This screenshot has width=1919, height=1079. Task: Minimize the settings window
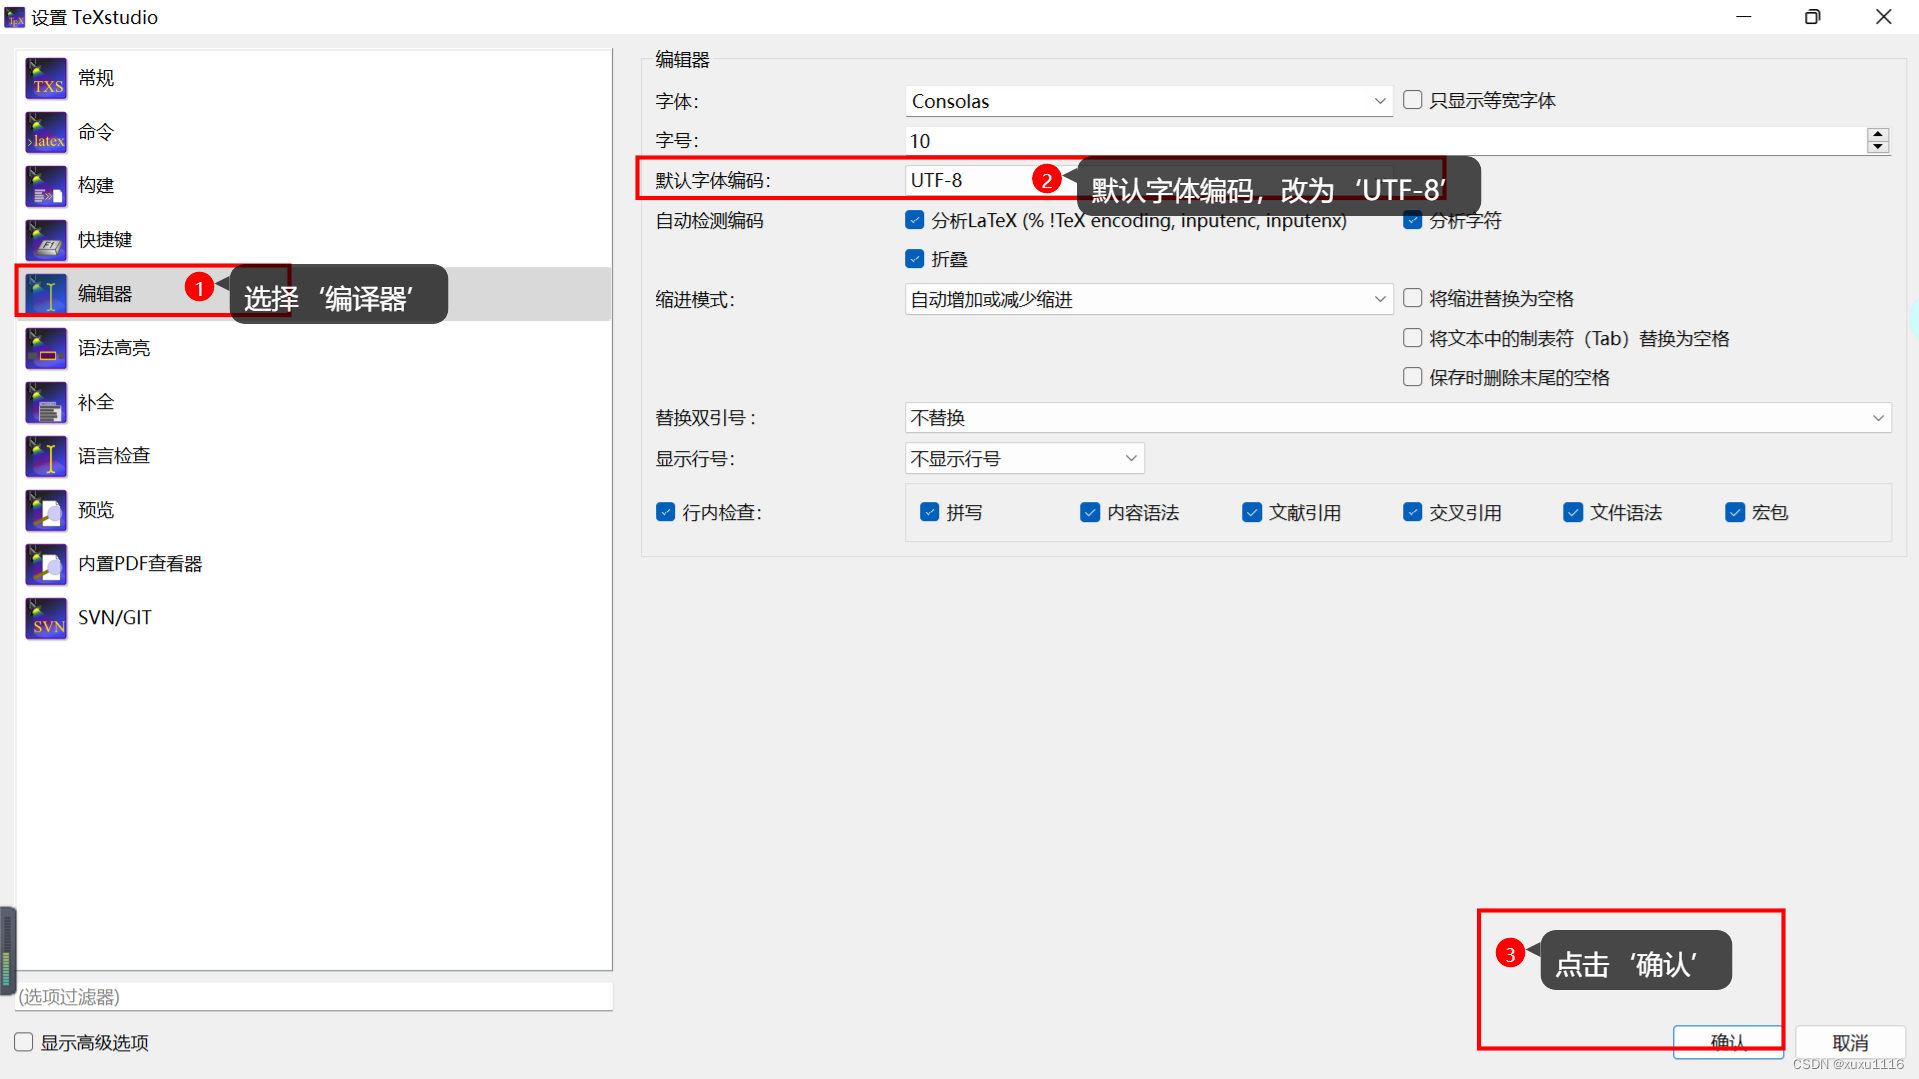(1743, 17)
